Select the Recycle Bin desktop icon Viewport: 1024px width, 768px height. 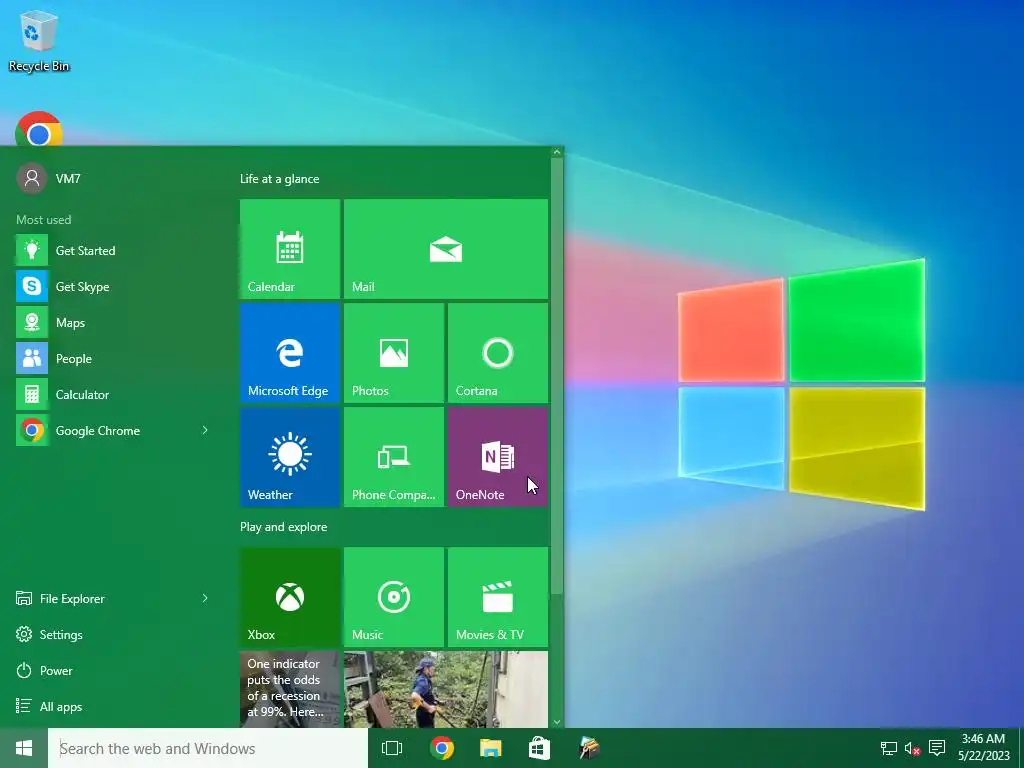click(39, 40)
